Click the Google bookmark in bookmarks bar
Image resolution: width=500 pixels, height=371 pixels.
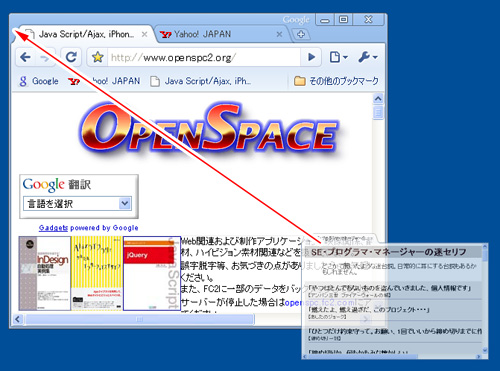pyautogui.click(x=39, y=81)
